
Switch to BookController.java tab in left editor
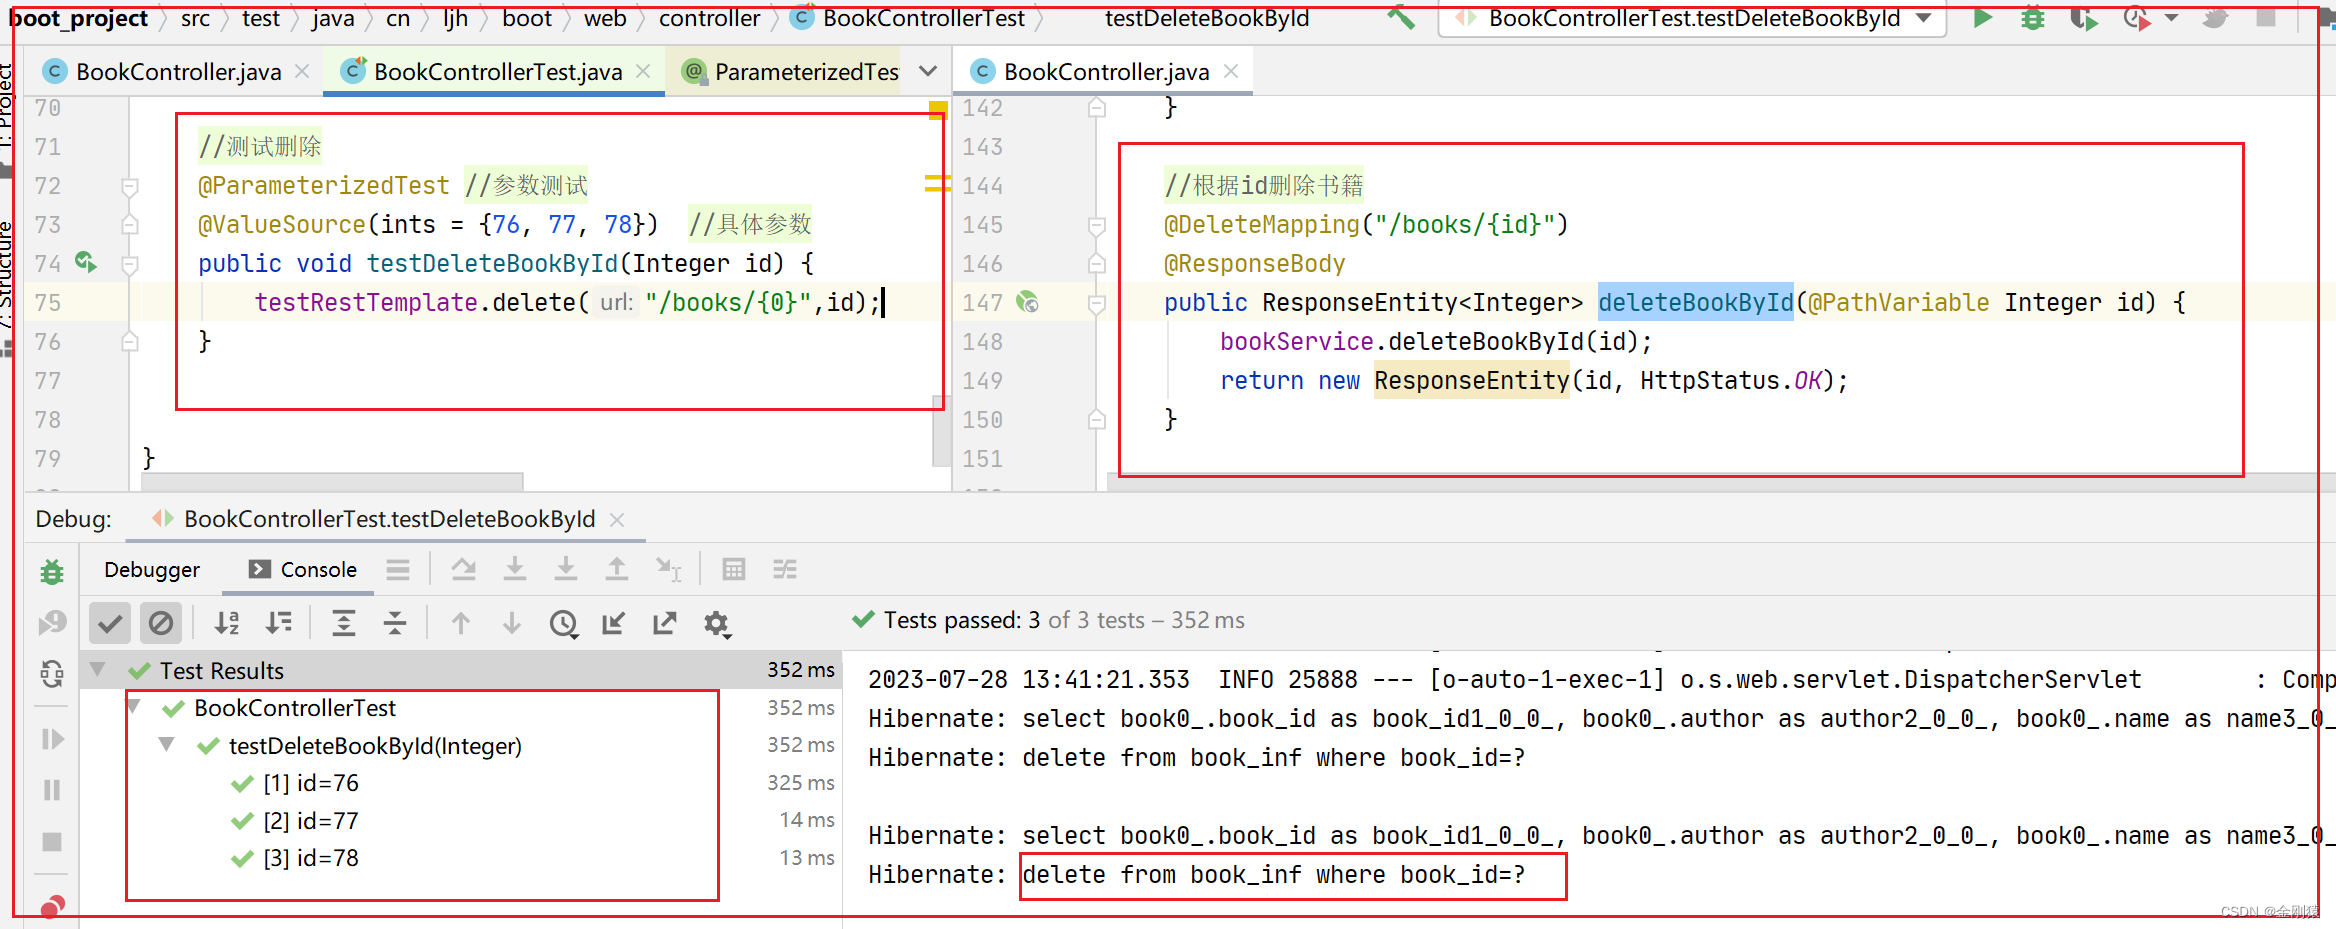point(178,72)
